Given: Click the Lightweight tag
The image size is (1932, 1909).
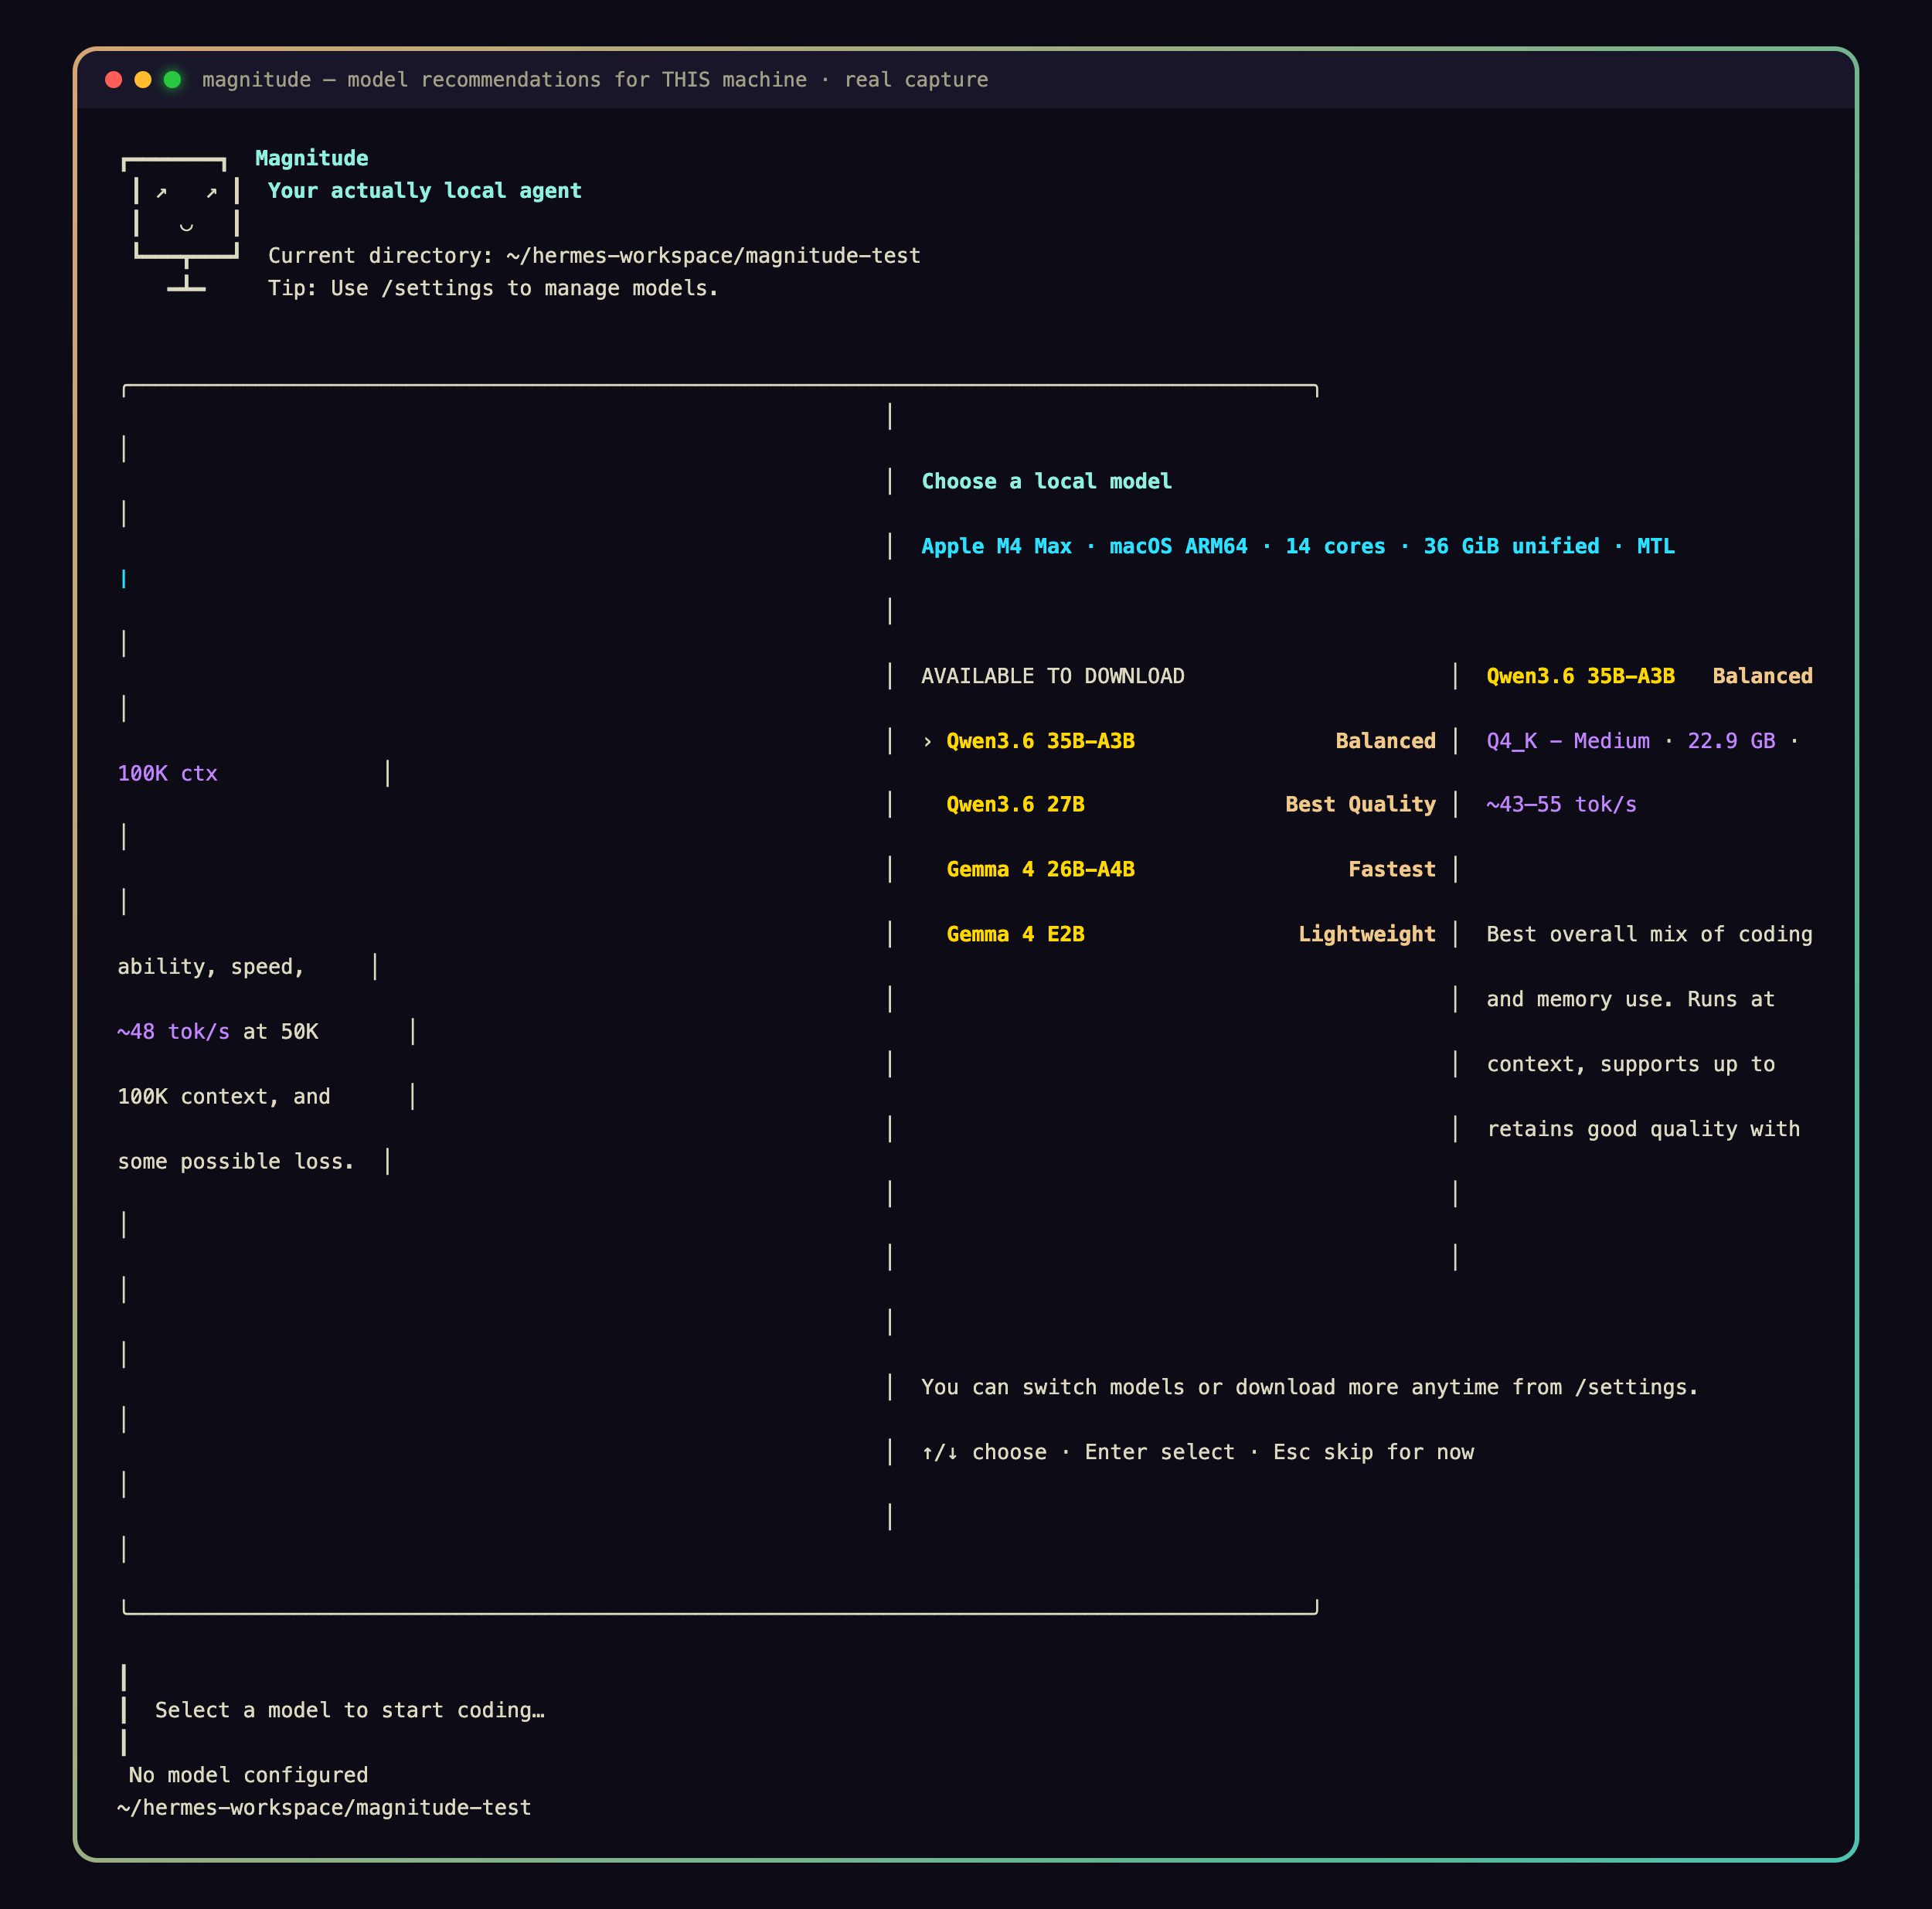Looking at the screenshot, I should coord(1366,934).
